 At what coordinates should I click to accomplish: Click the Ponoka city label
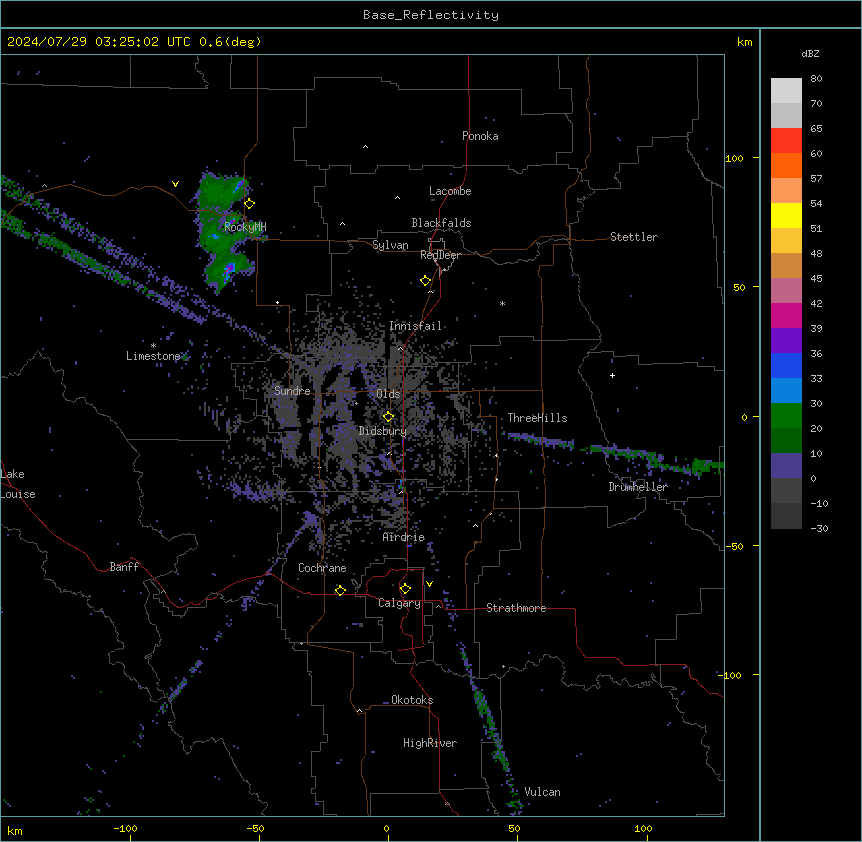click(x=480, y=136)
